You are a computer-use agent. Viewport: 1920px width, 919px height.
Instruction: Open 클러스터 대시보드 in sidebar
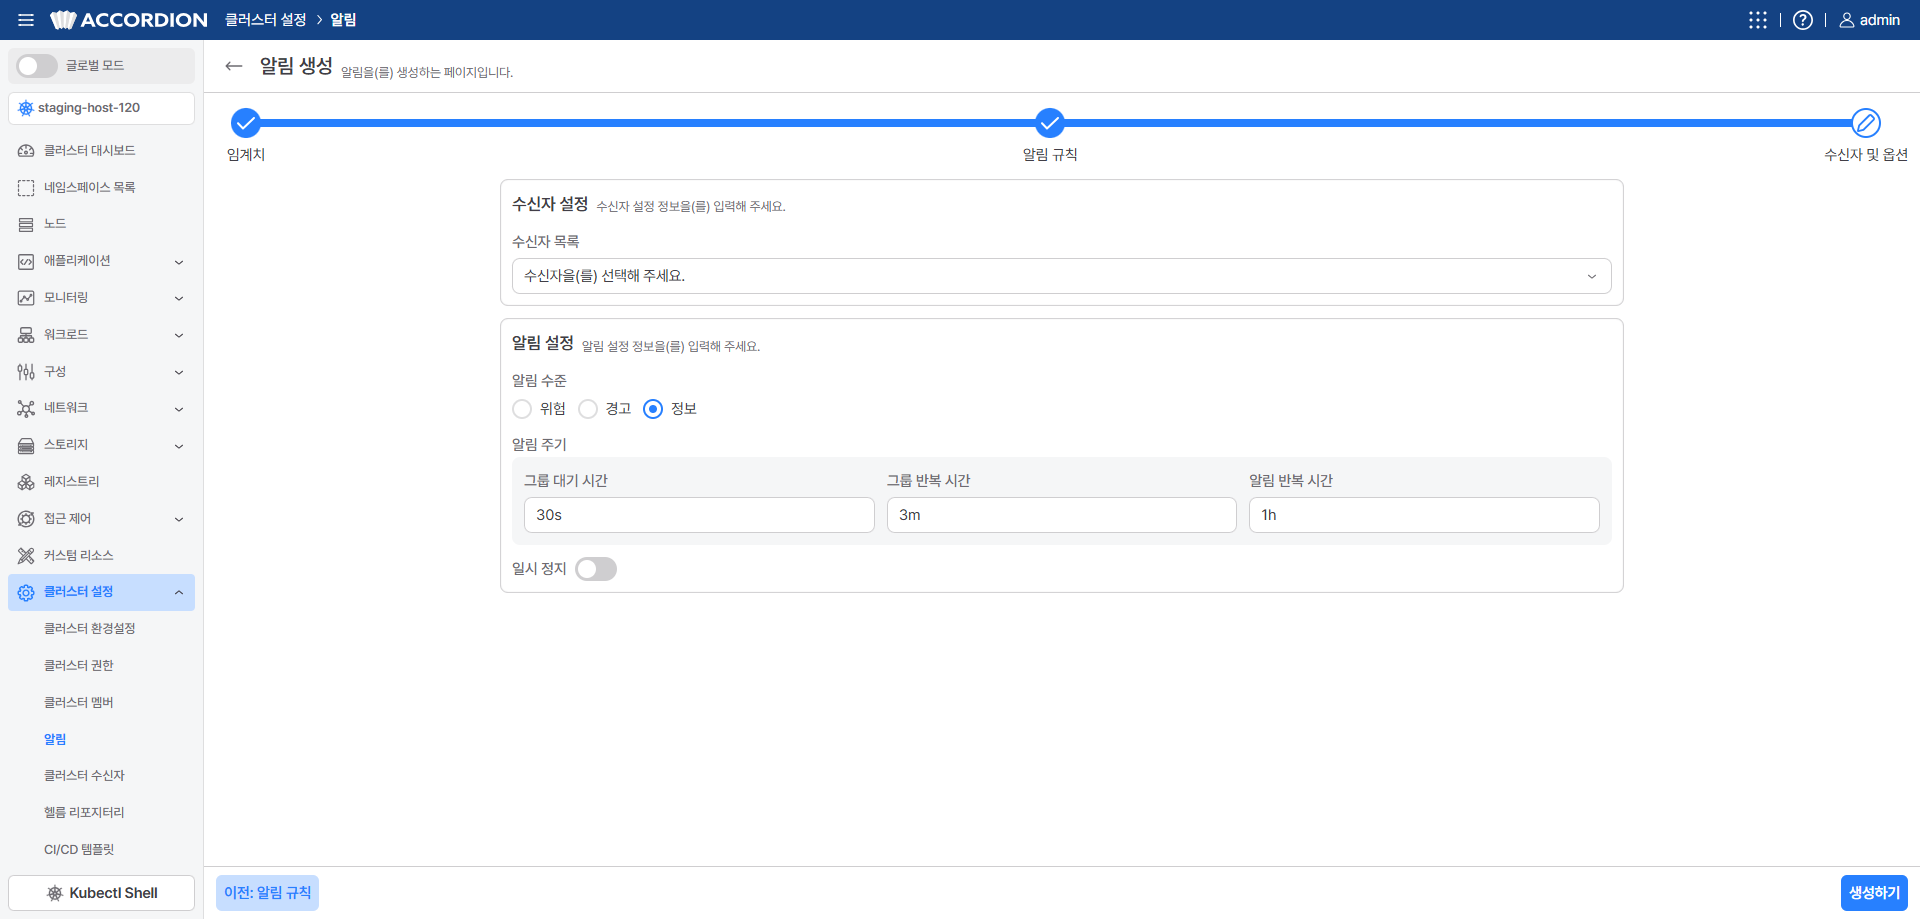[101, 150]
